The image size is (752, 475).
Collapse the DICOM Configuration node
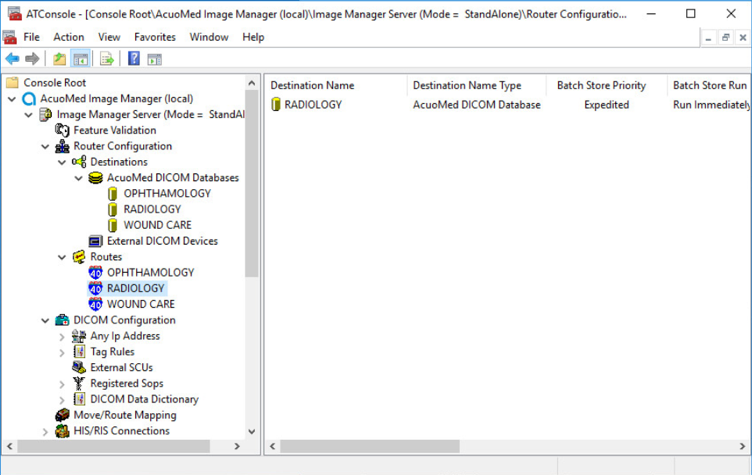[46, 321]
